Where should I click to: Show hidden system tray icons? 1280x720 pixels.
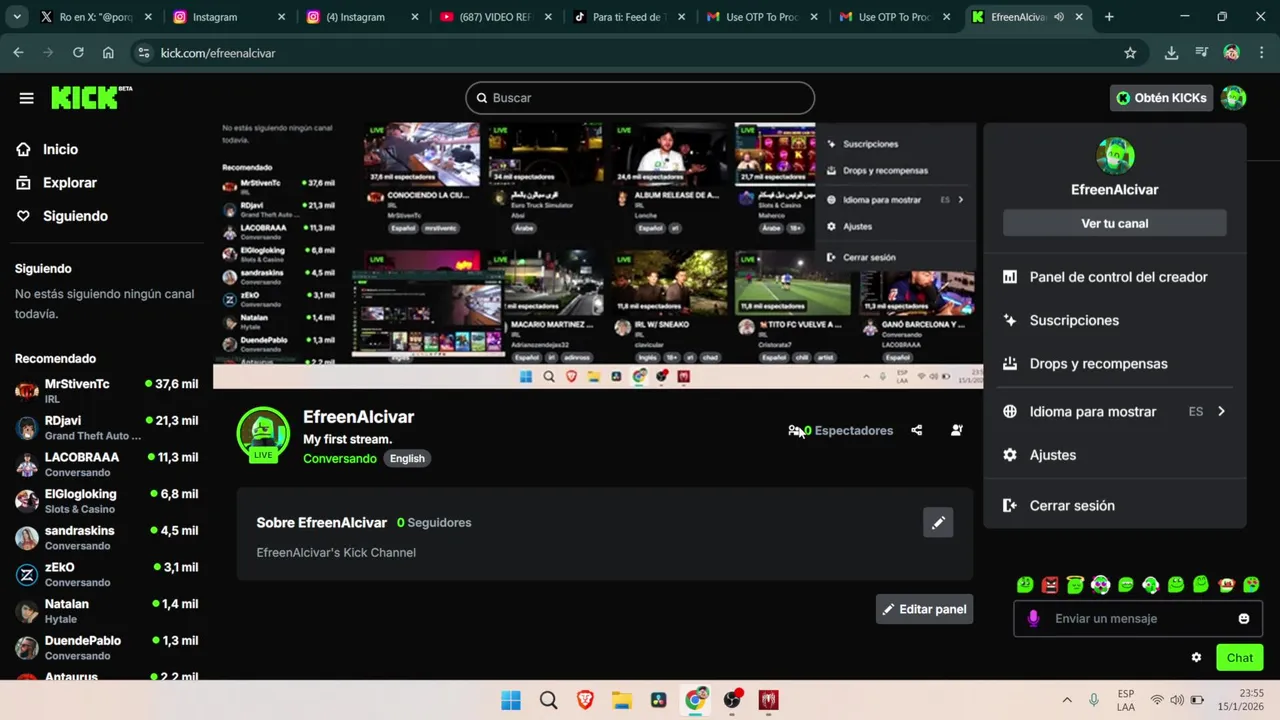pos(1067,700)
